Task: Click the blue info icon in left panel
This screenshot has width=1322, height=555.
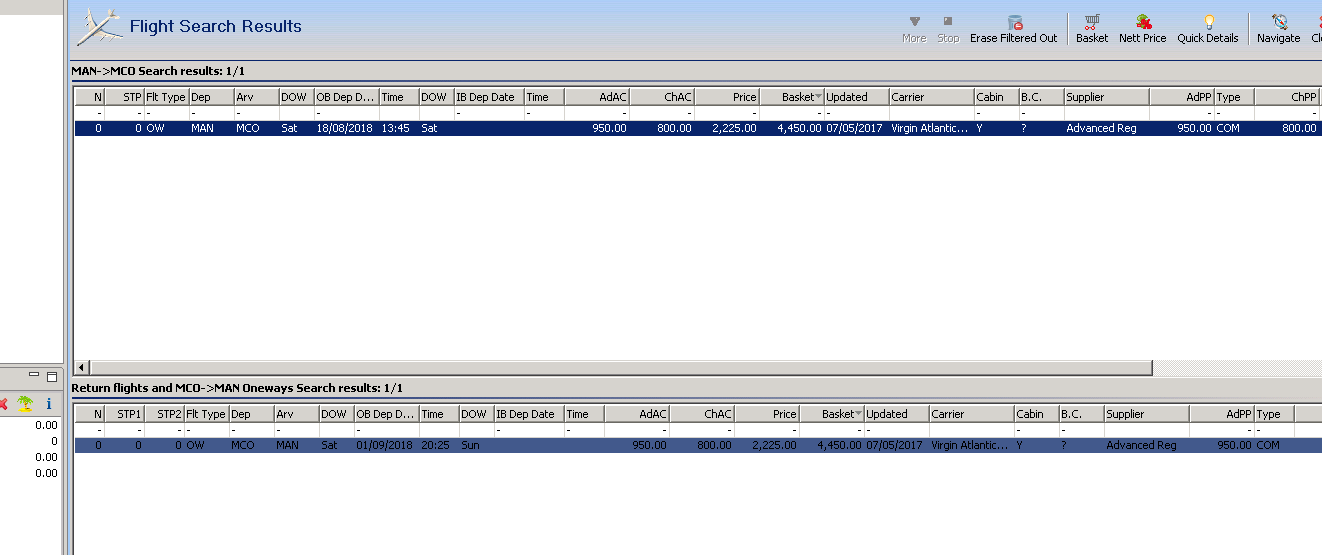Action: click(x=49, y=404)
